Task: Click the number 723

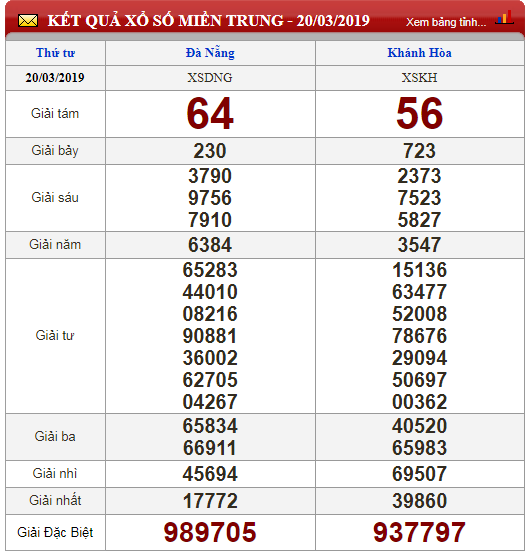Action: click(419, 151)
